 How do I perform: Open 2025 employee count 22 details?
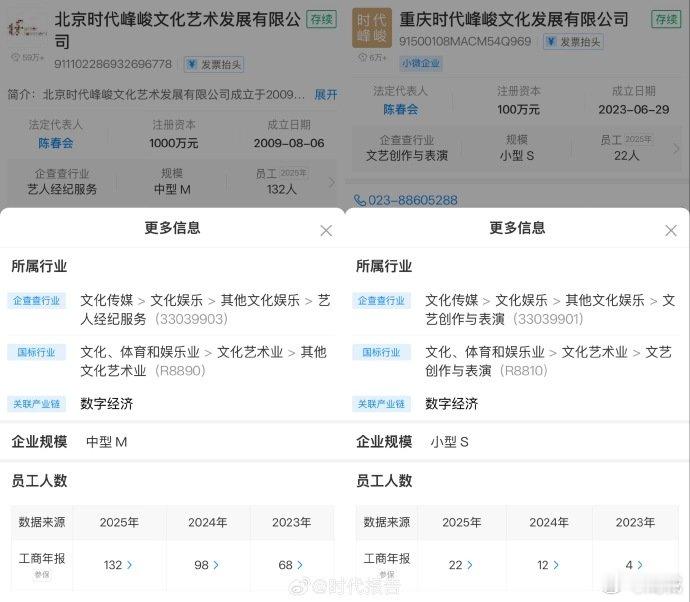pos(461,565)
